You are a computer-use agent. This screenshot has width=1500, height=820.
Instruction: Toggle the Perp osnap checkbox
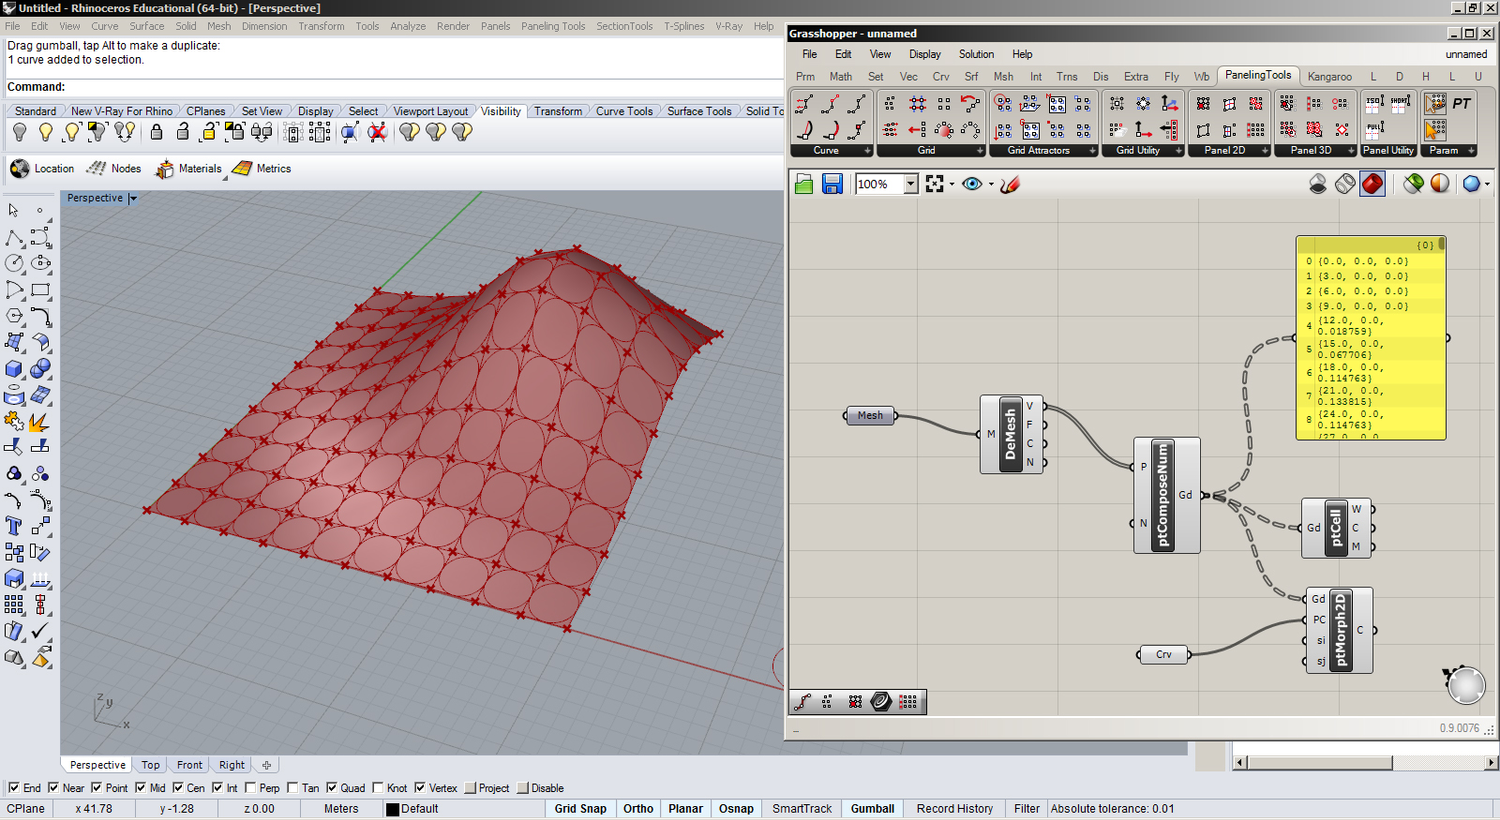251,788
